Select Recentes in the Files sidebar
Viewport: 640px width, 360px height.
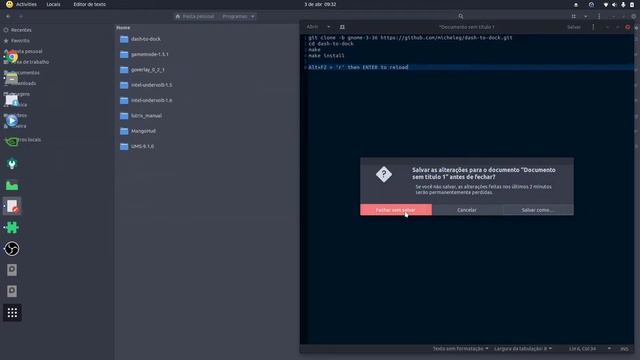click(x=21, y=30)
